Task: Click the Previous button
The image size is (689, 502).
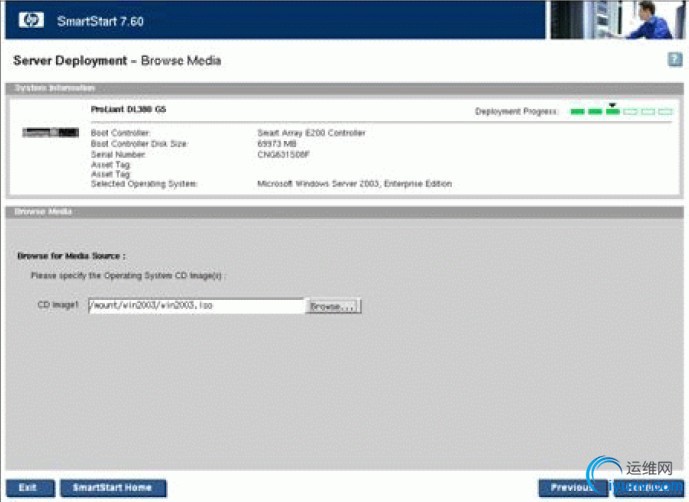Action: 573,487
